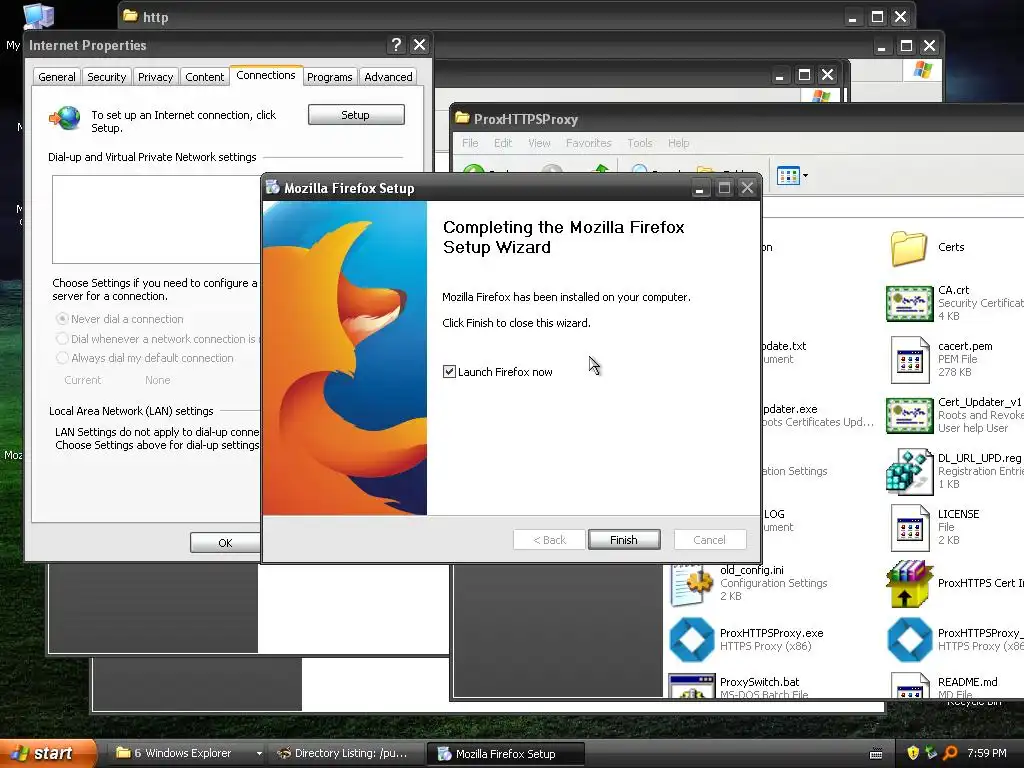Open the 6 Windows Explorer taskbar group

(188, 753)
